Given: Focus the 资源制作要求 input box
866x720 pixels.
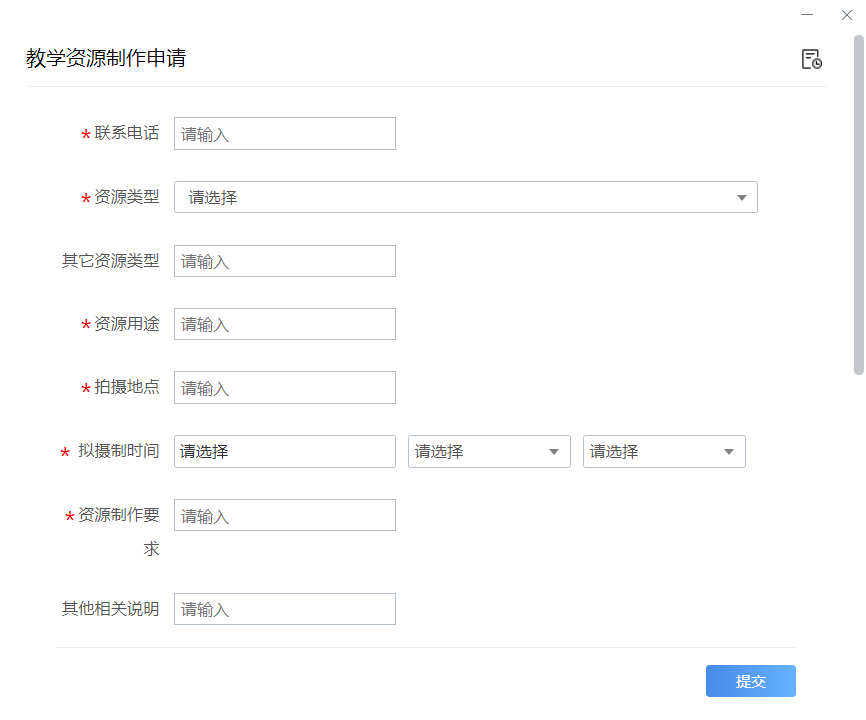Looking at the screenshot, I should 285,516.
